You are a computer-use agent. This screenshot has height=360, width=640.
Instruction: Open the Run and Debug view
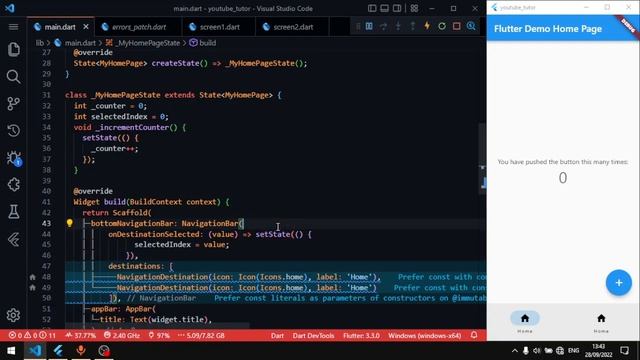[13, 158]
